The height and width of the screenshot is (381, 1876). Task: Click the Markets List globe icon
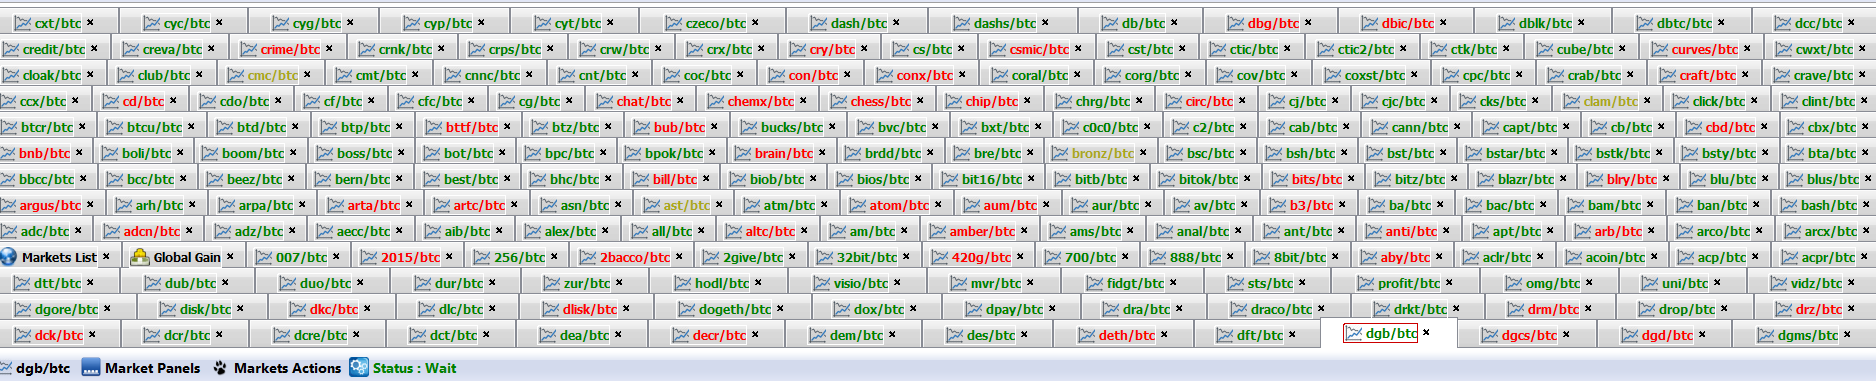click(x=9, y=257)
